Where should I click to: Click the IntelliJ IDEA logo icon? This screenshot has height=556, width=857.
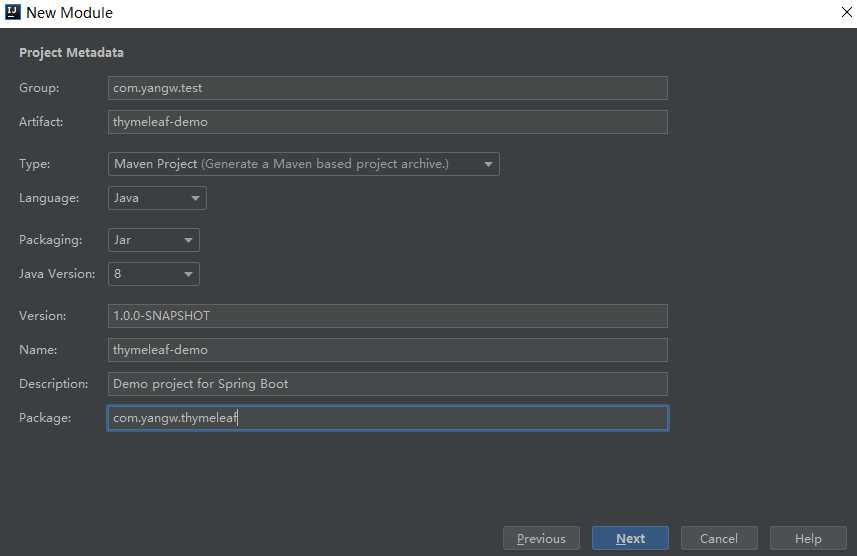(x=12, y=13)
